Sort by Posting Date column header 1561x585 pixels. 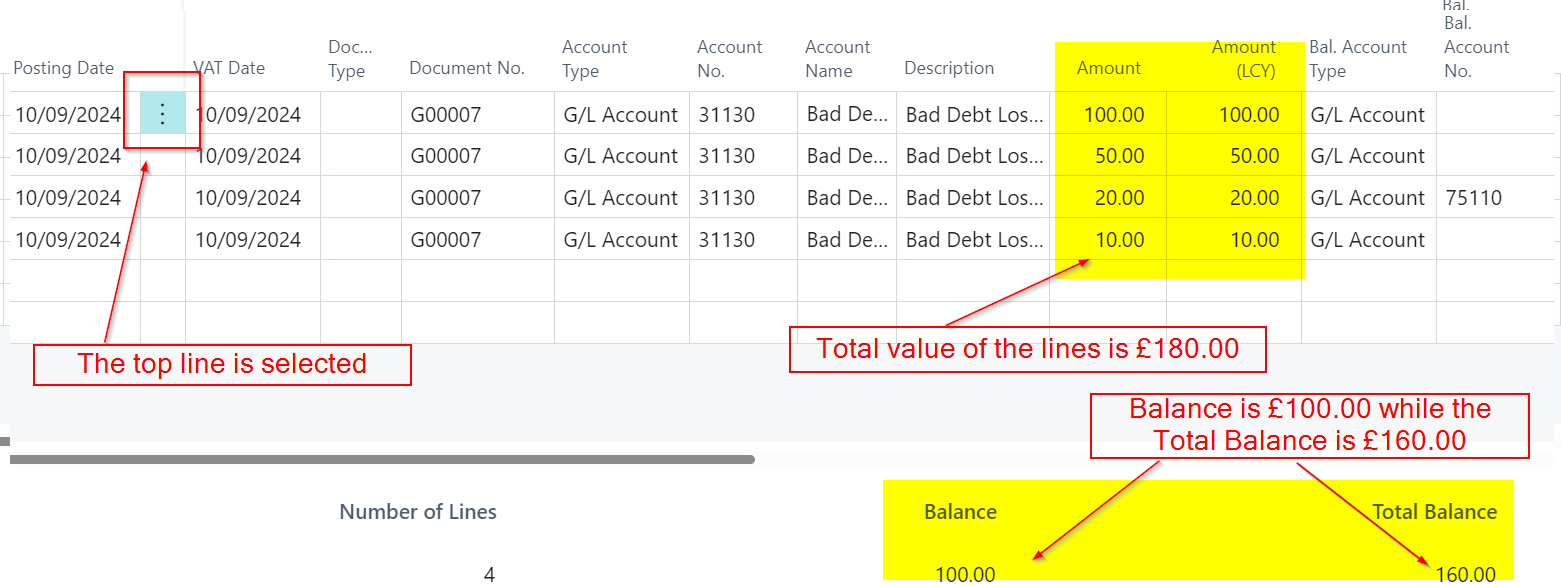[64, 68]
